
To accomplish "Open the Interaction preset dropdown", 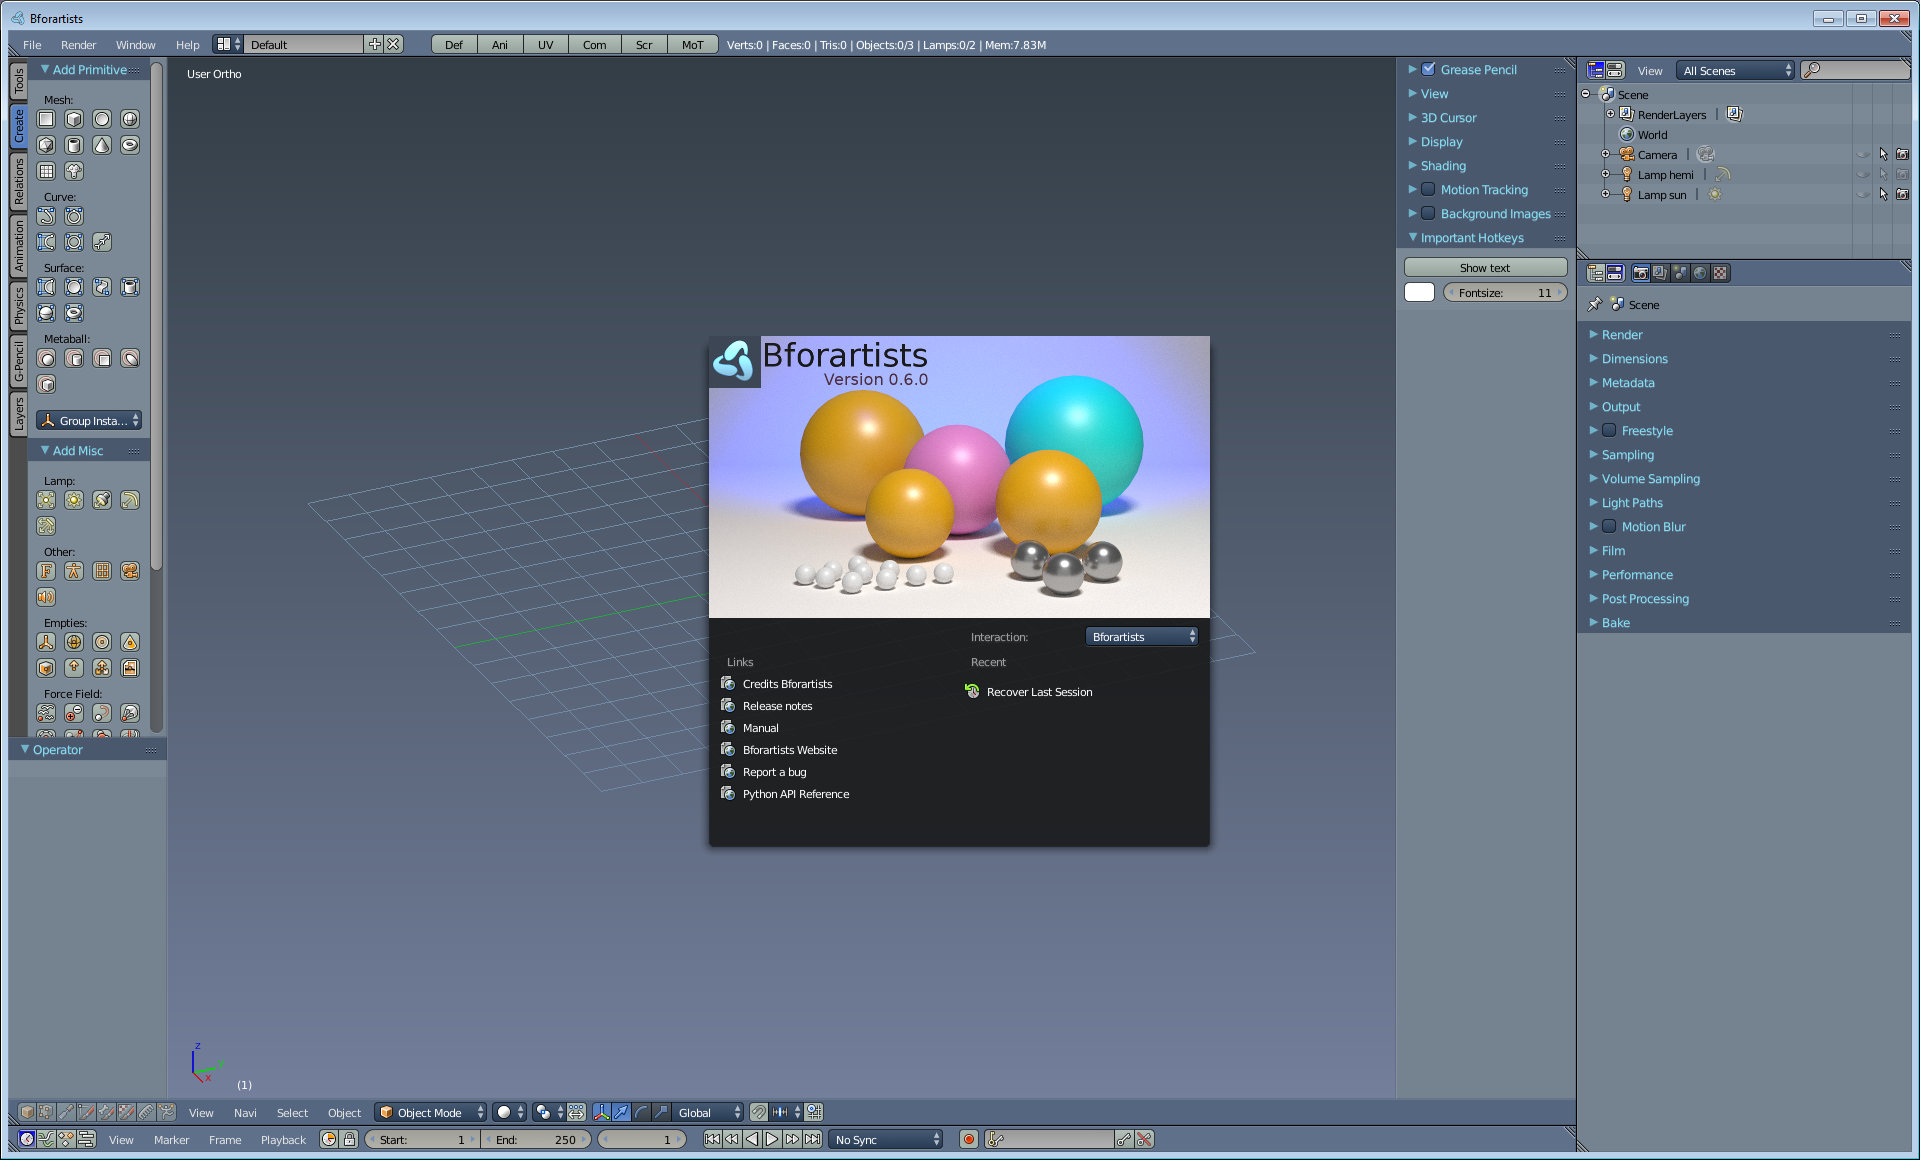I will (x=1141, y=637).
